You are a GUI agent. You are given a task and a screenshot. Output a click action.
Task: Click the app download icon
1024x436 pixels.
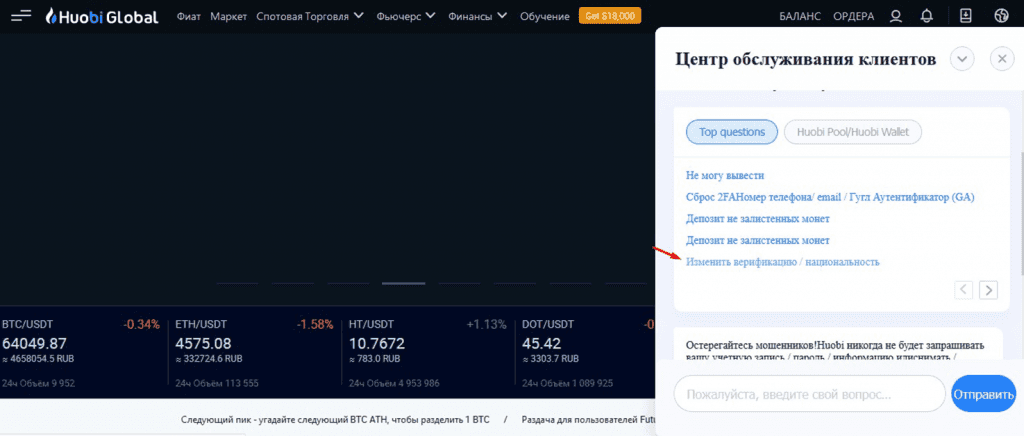click(x=966, y=16)
